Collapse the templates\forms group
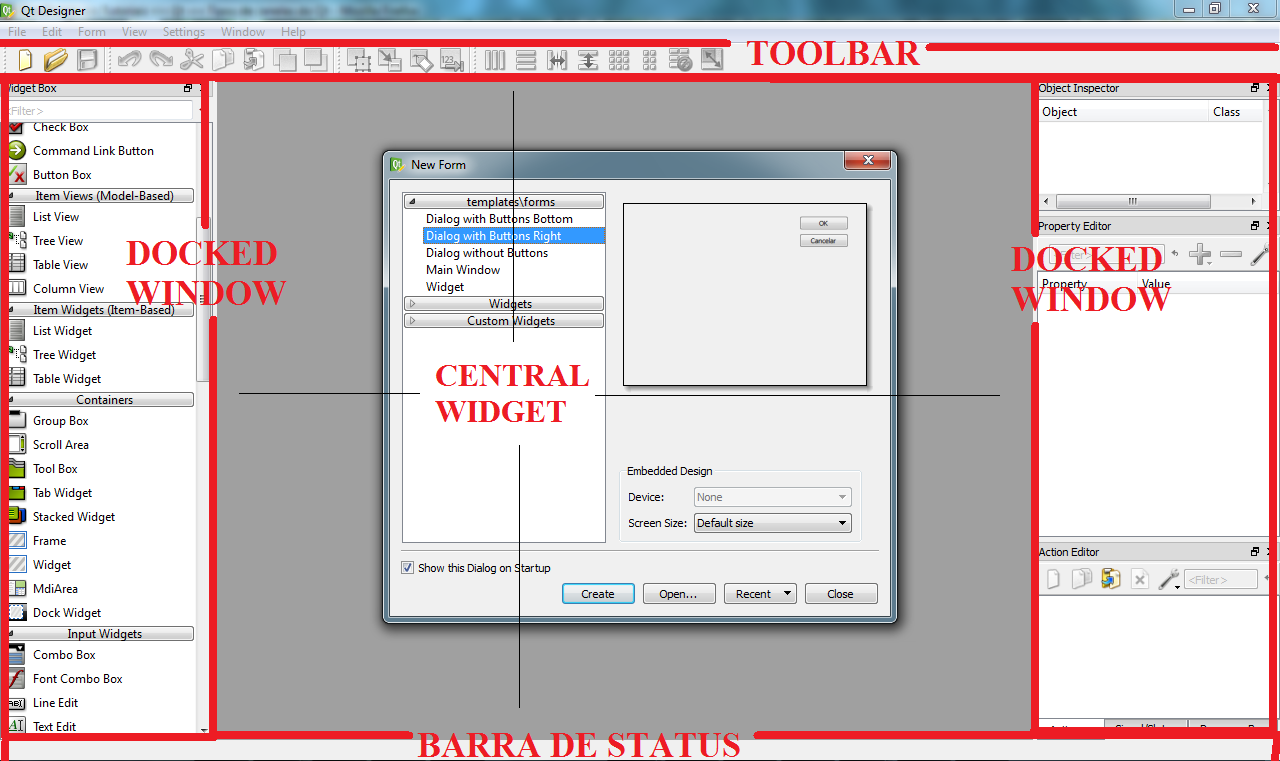Viewport: 1280px width, 761px height. [412, 202]
